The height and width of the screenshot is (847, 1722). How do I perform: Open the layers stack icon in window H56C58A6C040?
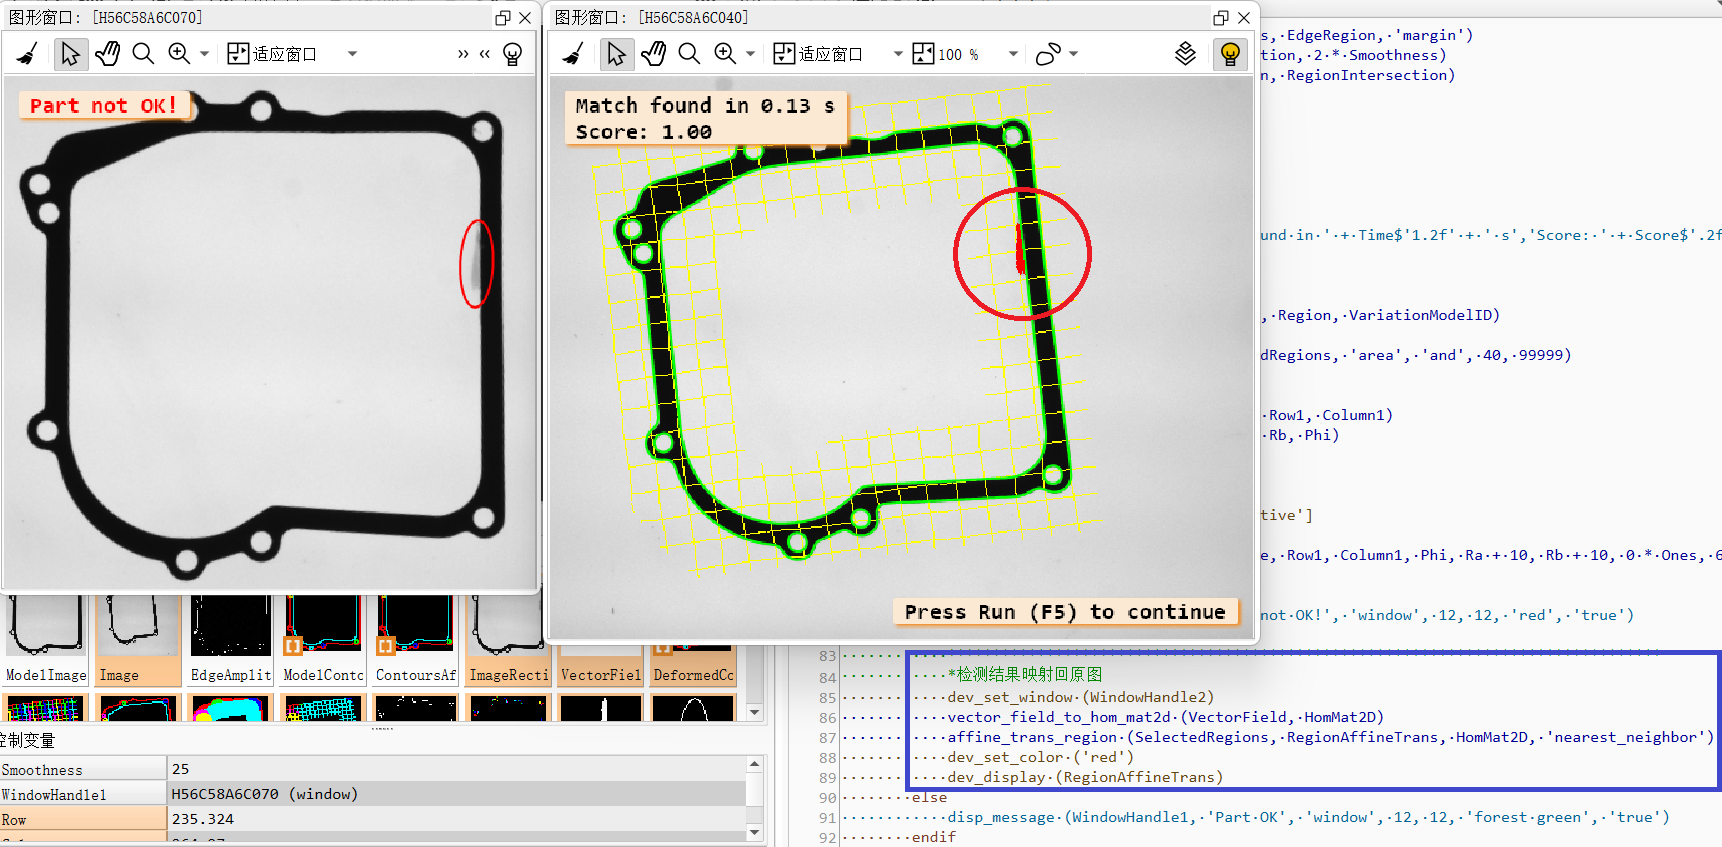[1185, 54]
